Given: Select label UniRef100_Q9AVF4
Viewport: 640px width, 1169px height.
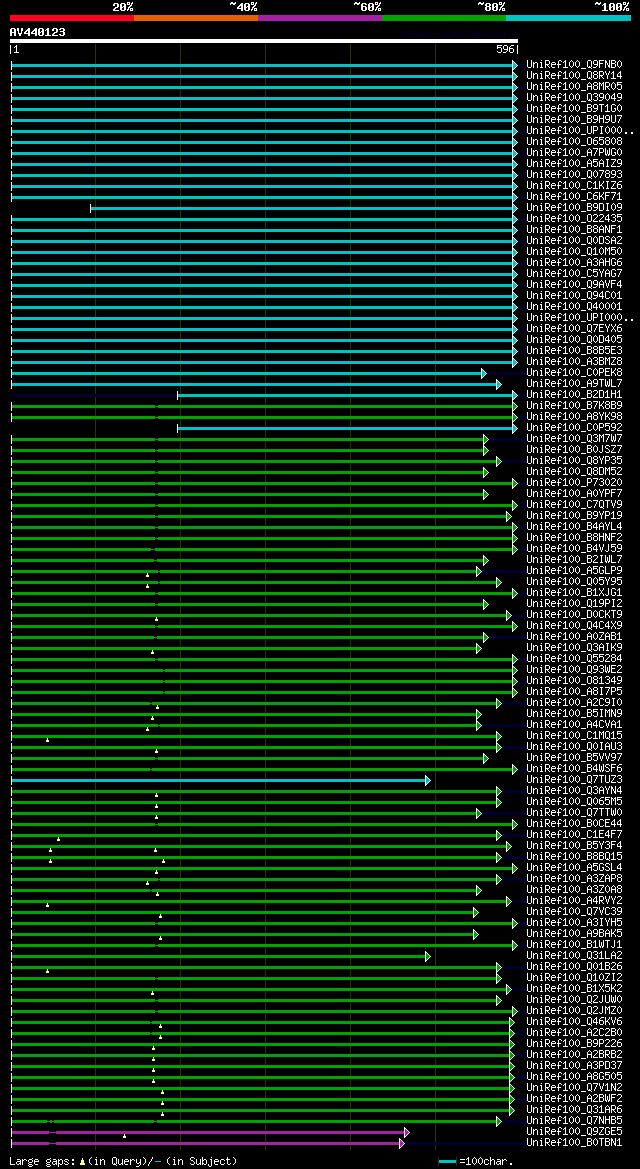Looking at the screenshot, I should 574,285.
